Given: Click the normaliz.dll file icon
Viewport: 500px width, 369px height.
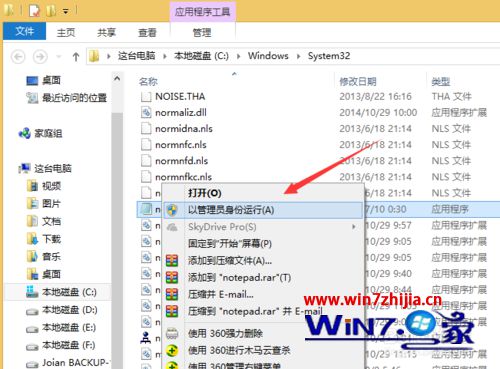Looking at the screenshot, I should pyautogui.click(x=146, y=113).
